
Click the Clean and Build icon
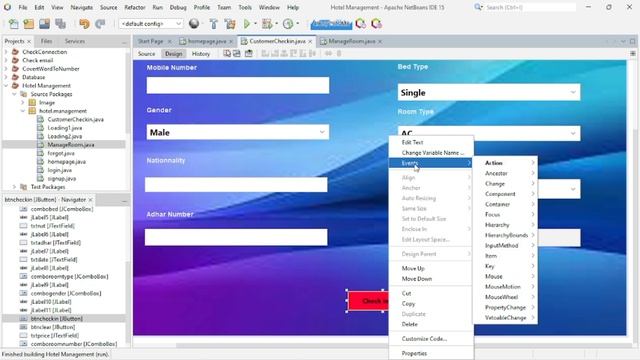pos(230,24)
